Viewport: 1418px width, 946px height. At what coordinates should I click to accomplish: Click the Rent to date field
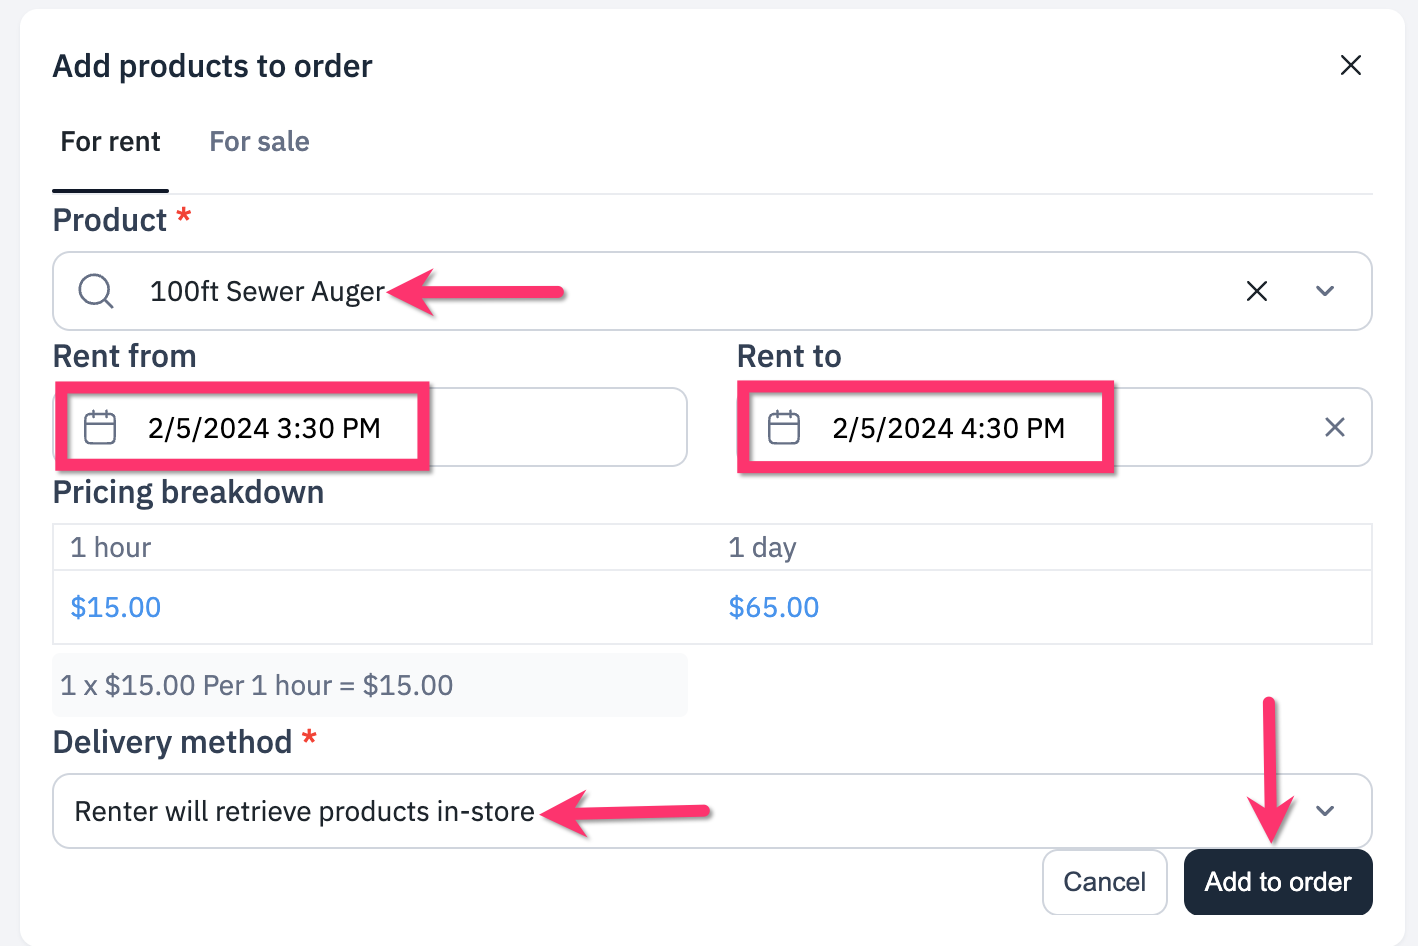pos(1054,427)
